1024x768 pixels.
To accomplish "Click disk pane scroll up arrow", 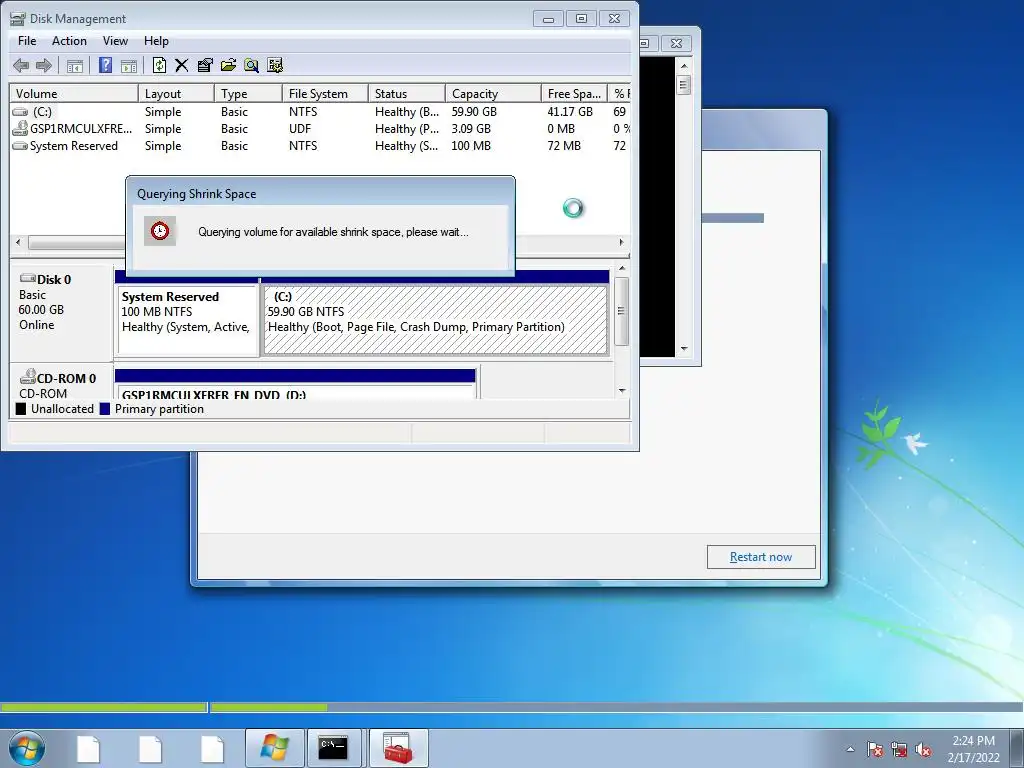I will tap(622, 268).
